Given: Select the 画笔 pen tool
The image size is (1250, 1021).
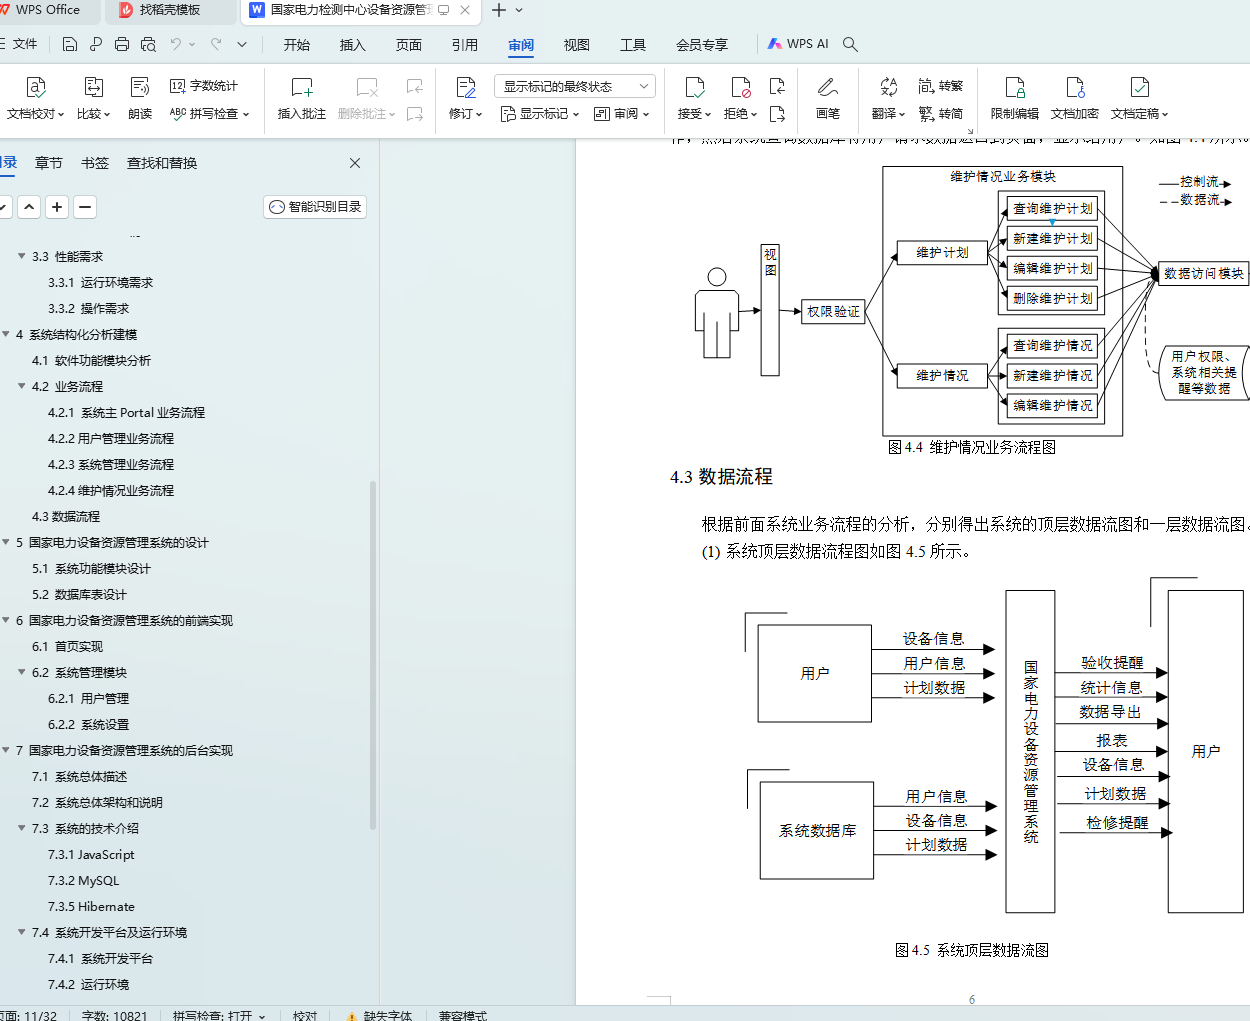Looking at the screenshot, I should (x=828, y=99).
